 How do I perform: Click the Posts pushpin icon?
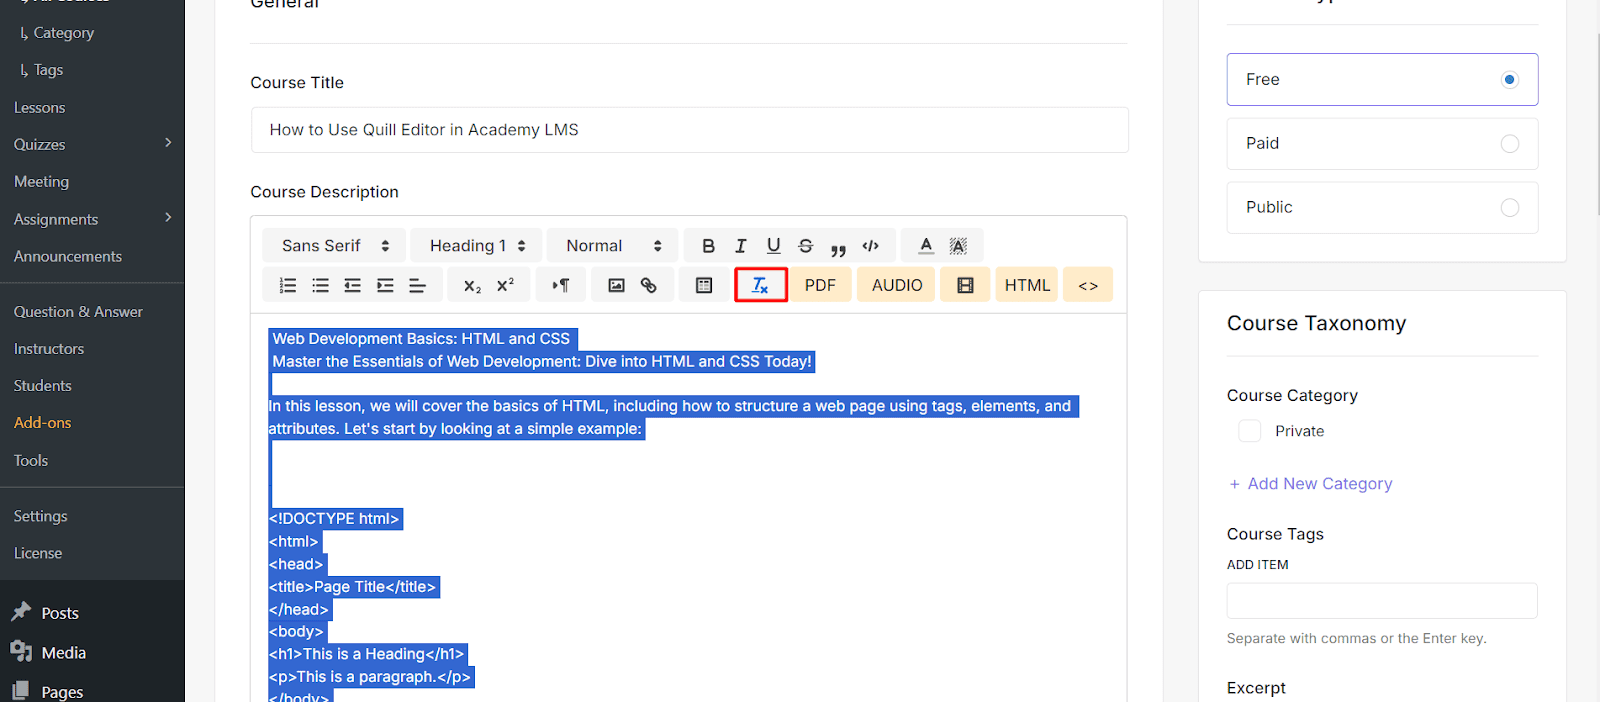click(x=21, y=612)
